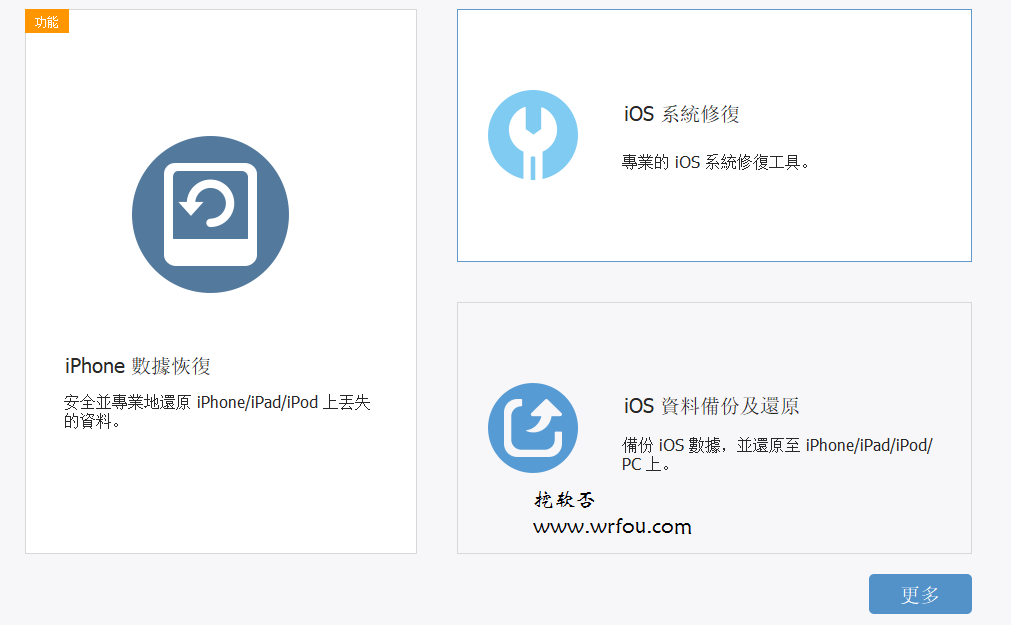Click the text 專業的 iOS 系統修復工具
The width and height of the screenshot is (1011, 625).
point(715,162)
